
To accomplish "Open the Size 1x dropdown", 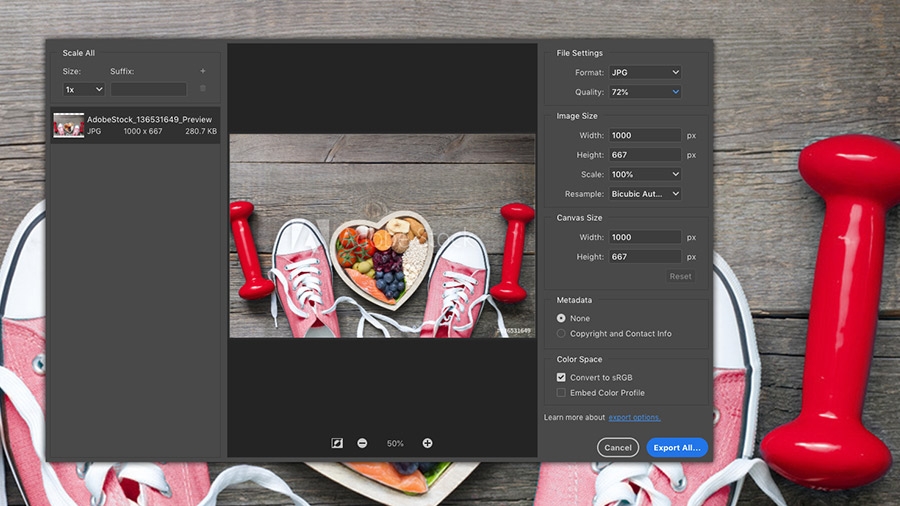I will (x=84, y=89).
